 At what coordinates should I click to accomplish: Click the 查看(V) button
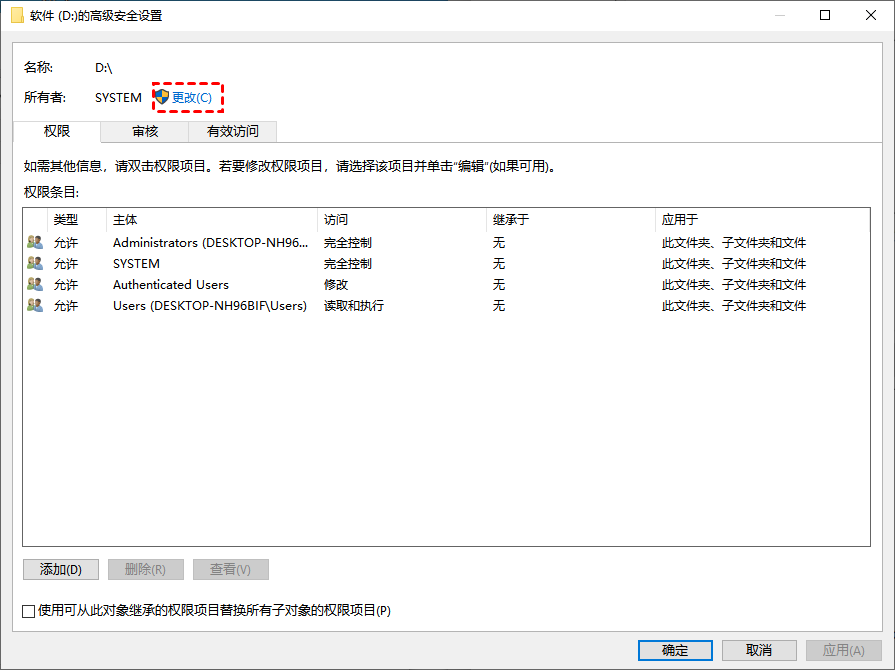(230, 569)
